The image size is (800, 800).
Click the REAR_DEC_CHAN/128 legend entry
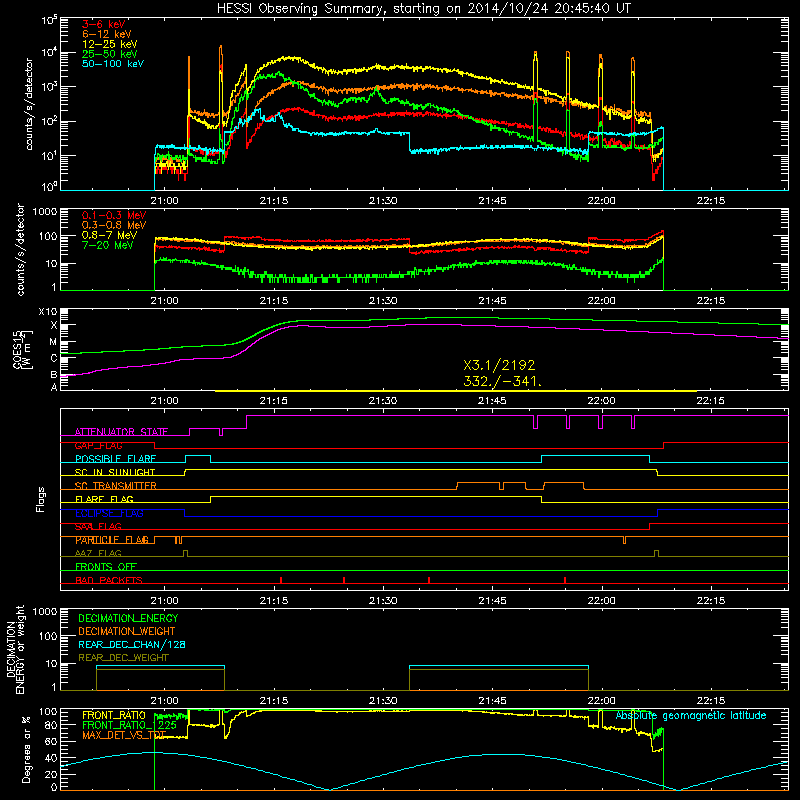point(132,644)
